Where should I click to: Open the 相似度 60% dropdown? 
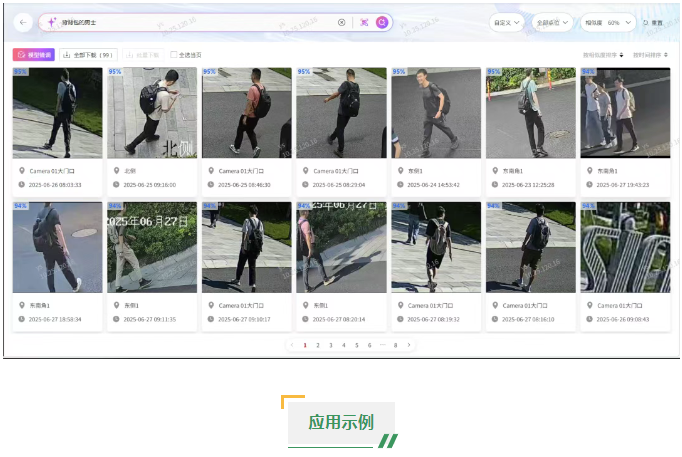tap(608, 23)
